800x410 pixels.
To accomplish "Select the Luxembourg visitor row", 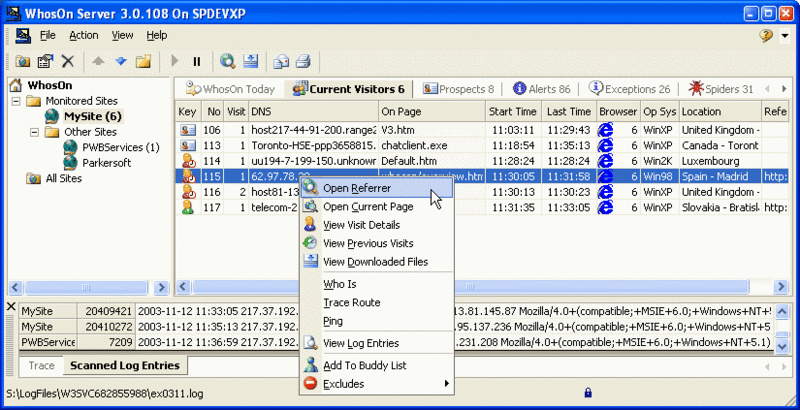I will click(482, 161).
